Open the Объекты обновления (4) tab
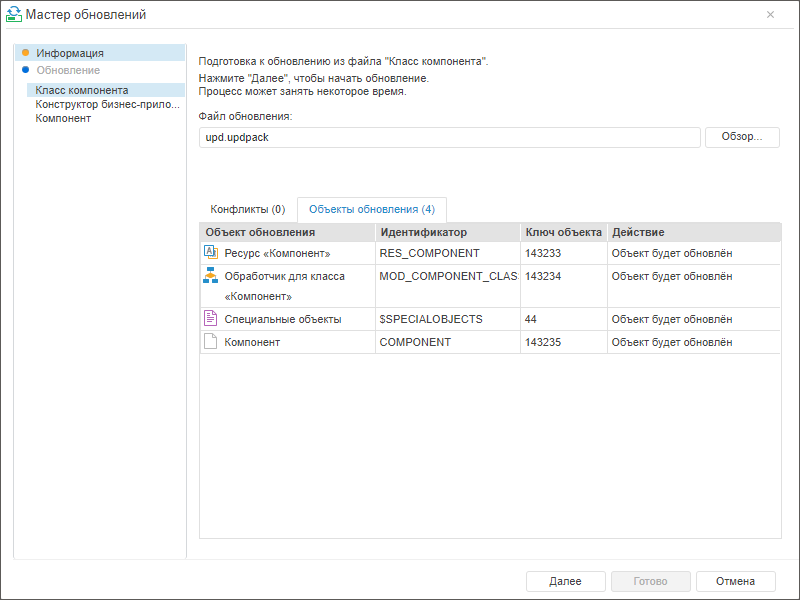800x600 pixels. (371, 210)
